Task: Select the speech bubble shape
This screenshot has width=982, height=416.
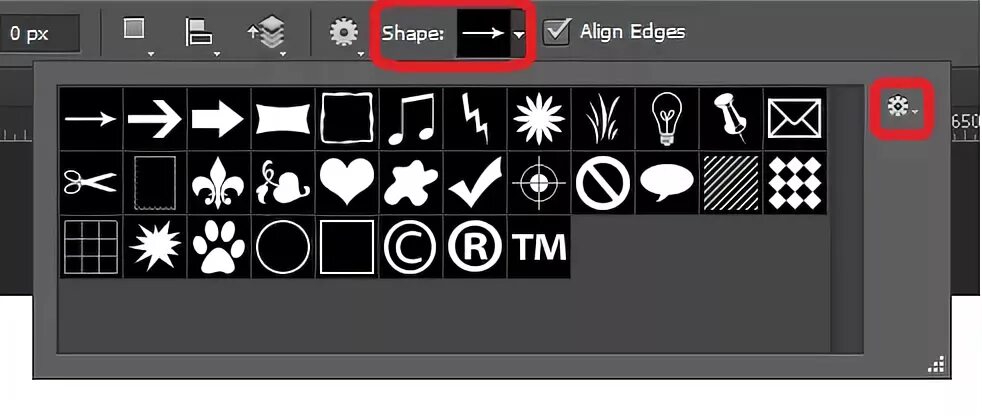Action: 666,182
